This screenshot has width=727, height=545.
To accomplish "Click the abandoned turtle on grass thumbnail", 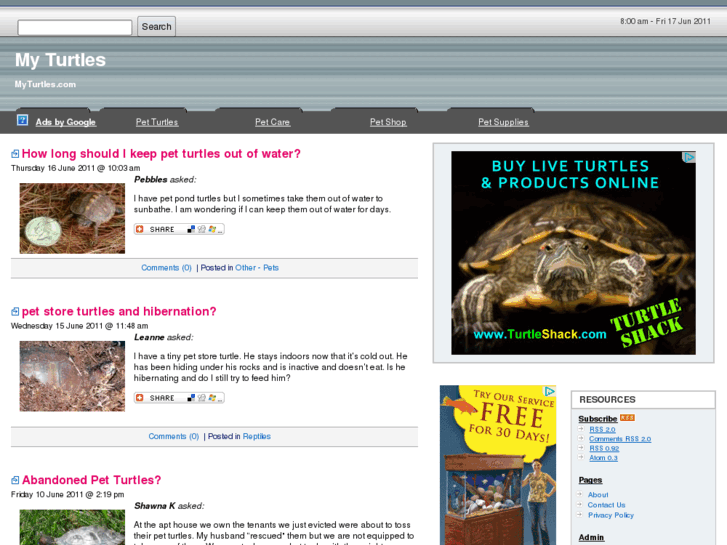I will click(72, 527).
